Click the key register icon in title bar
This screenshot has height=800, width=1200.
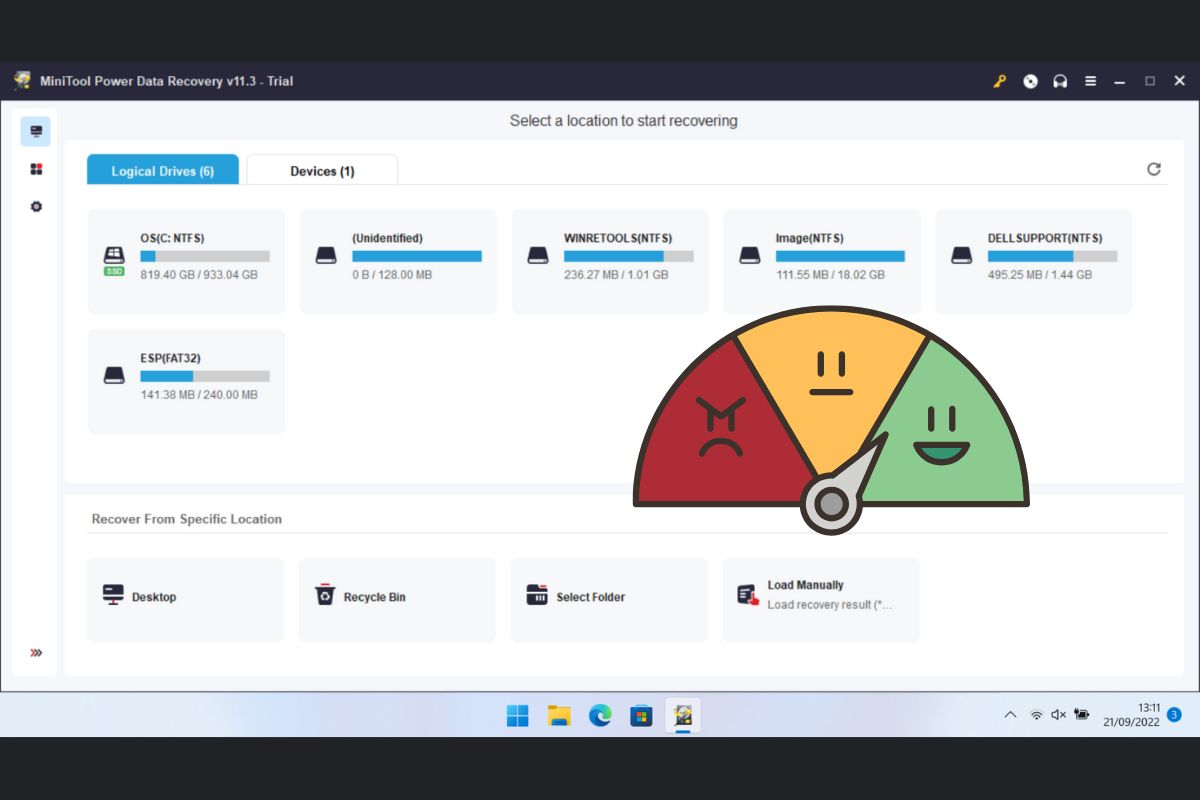tap(999, 81)
